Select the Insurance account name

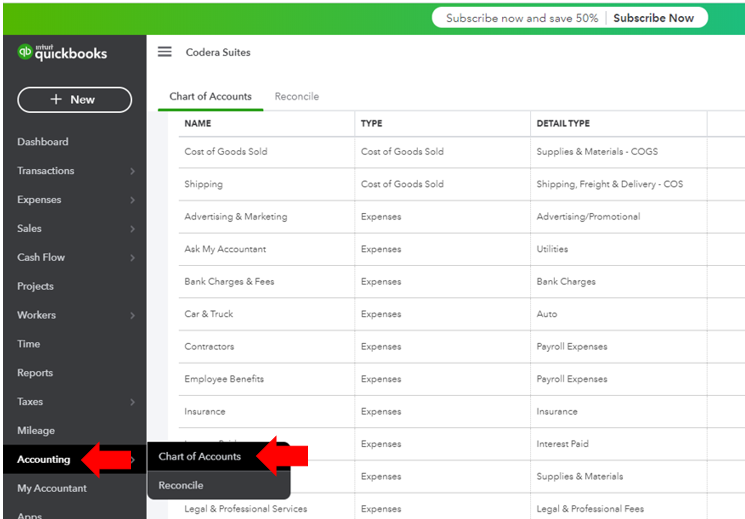pos(205,412)
